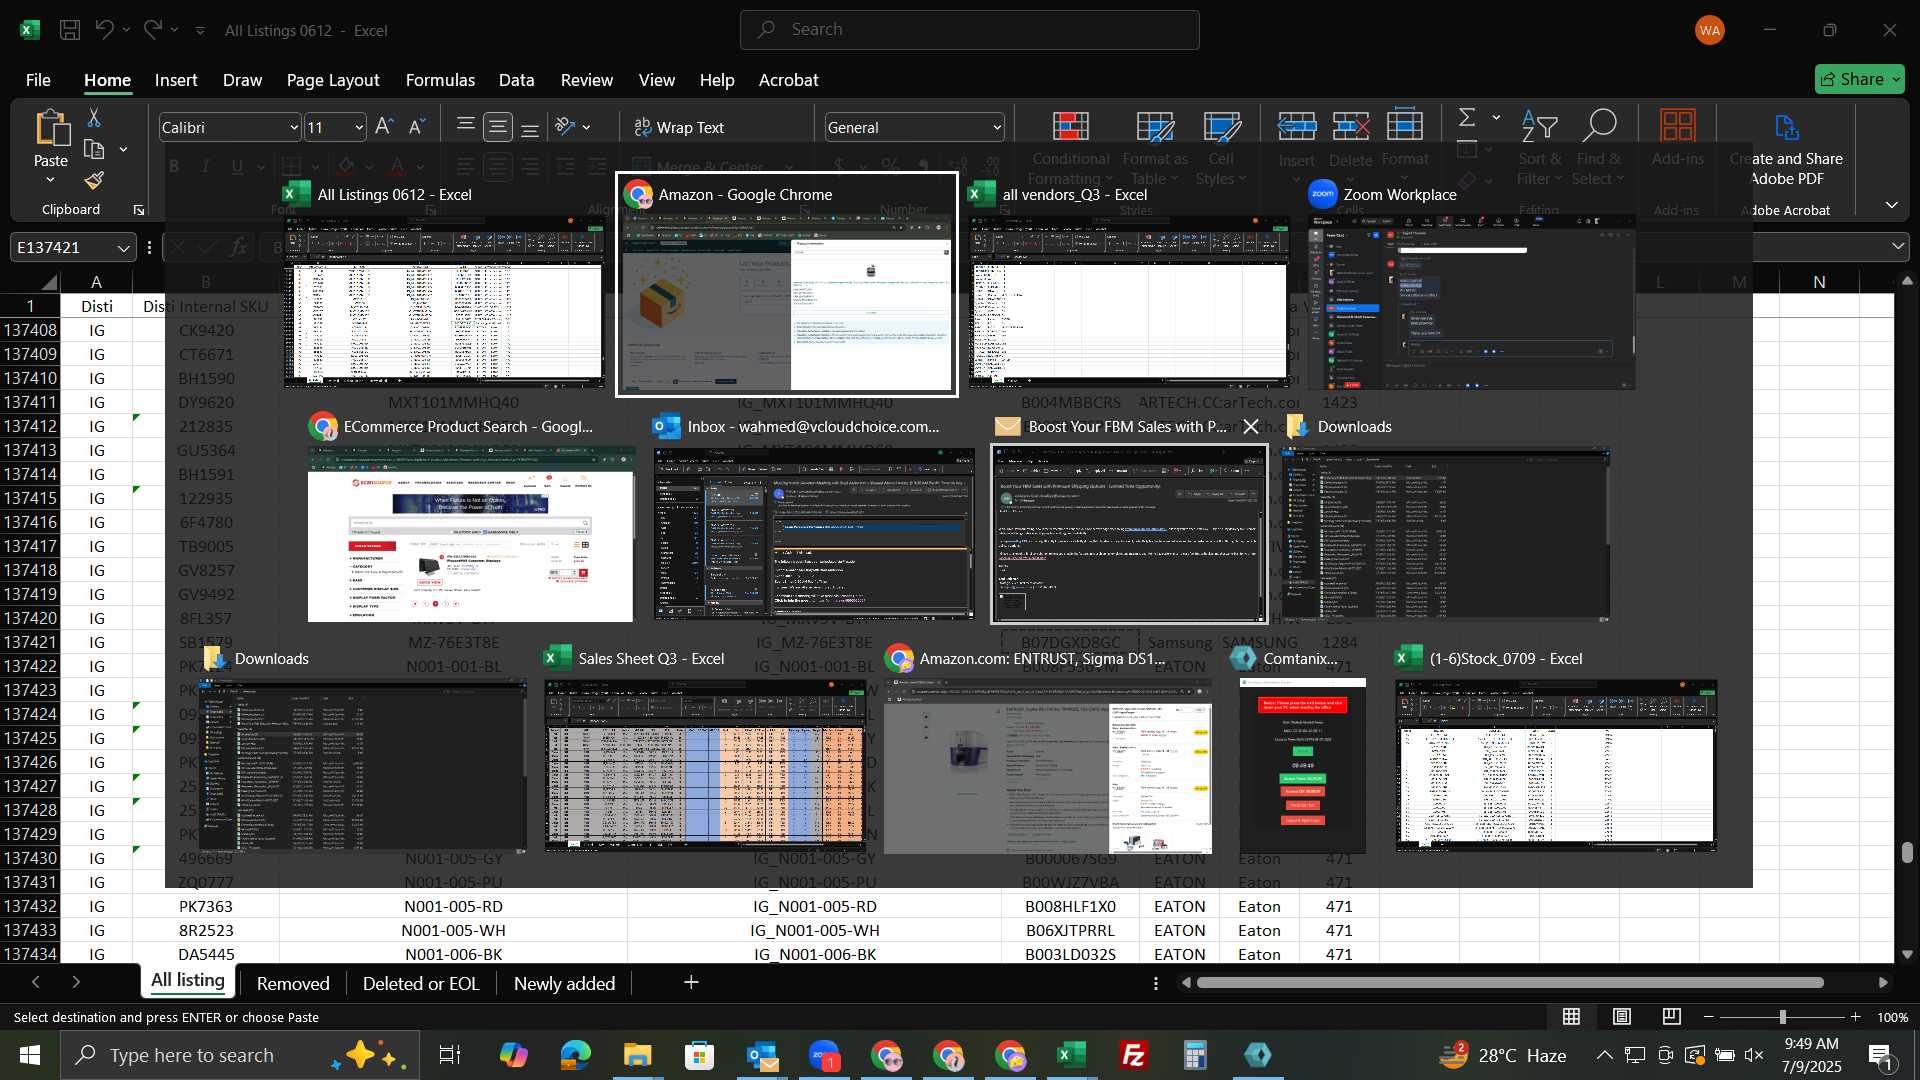1920x1080 pixels.
Task: Click the Redo arrow icon
Action: click(152, 30)
